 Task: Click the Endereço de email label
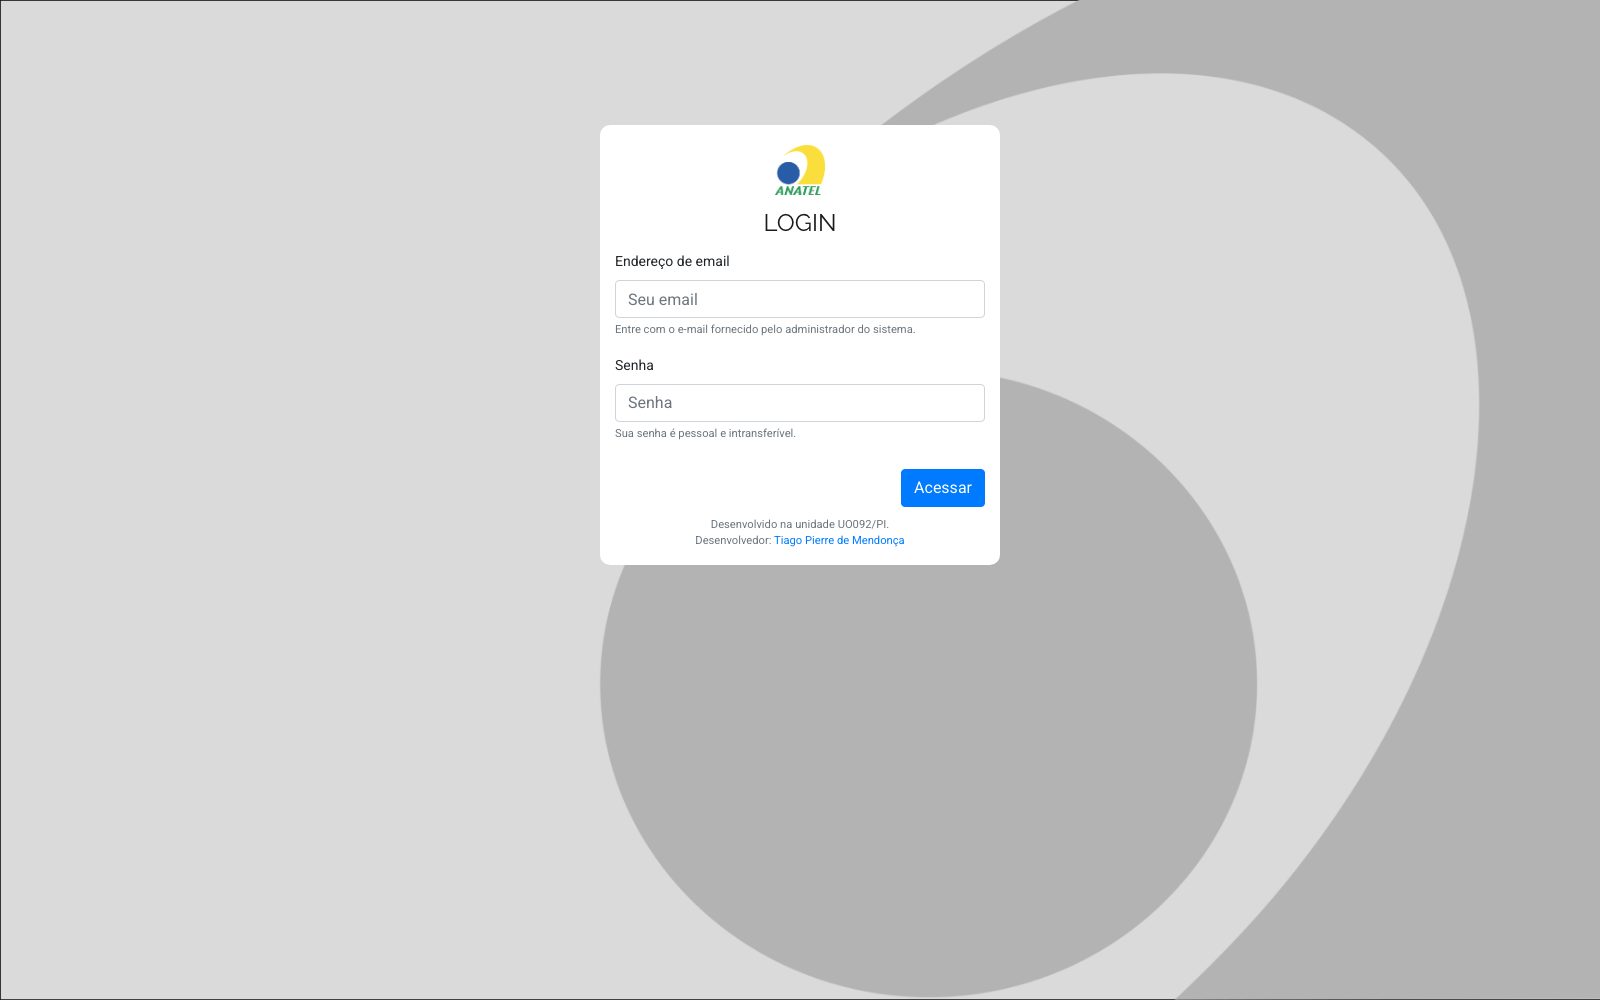672,261
